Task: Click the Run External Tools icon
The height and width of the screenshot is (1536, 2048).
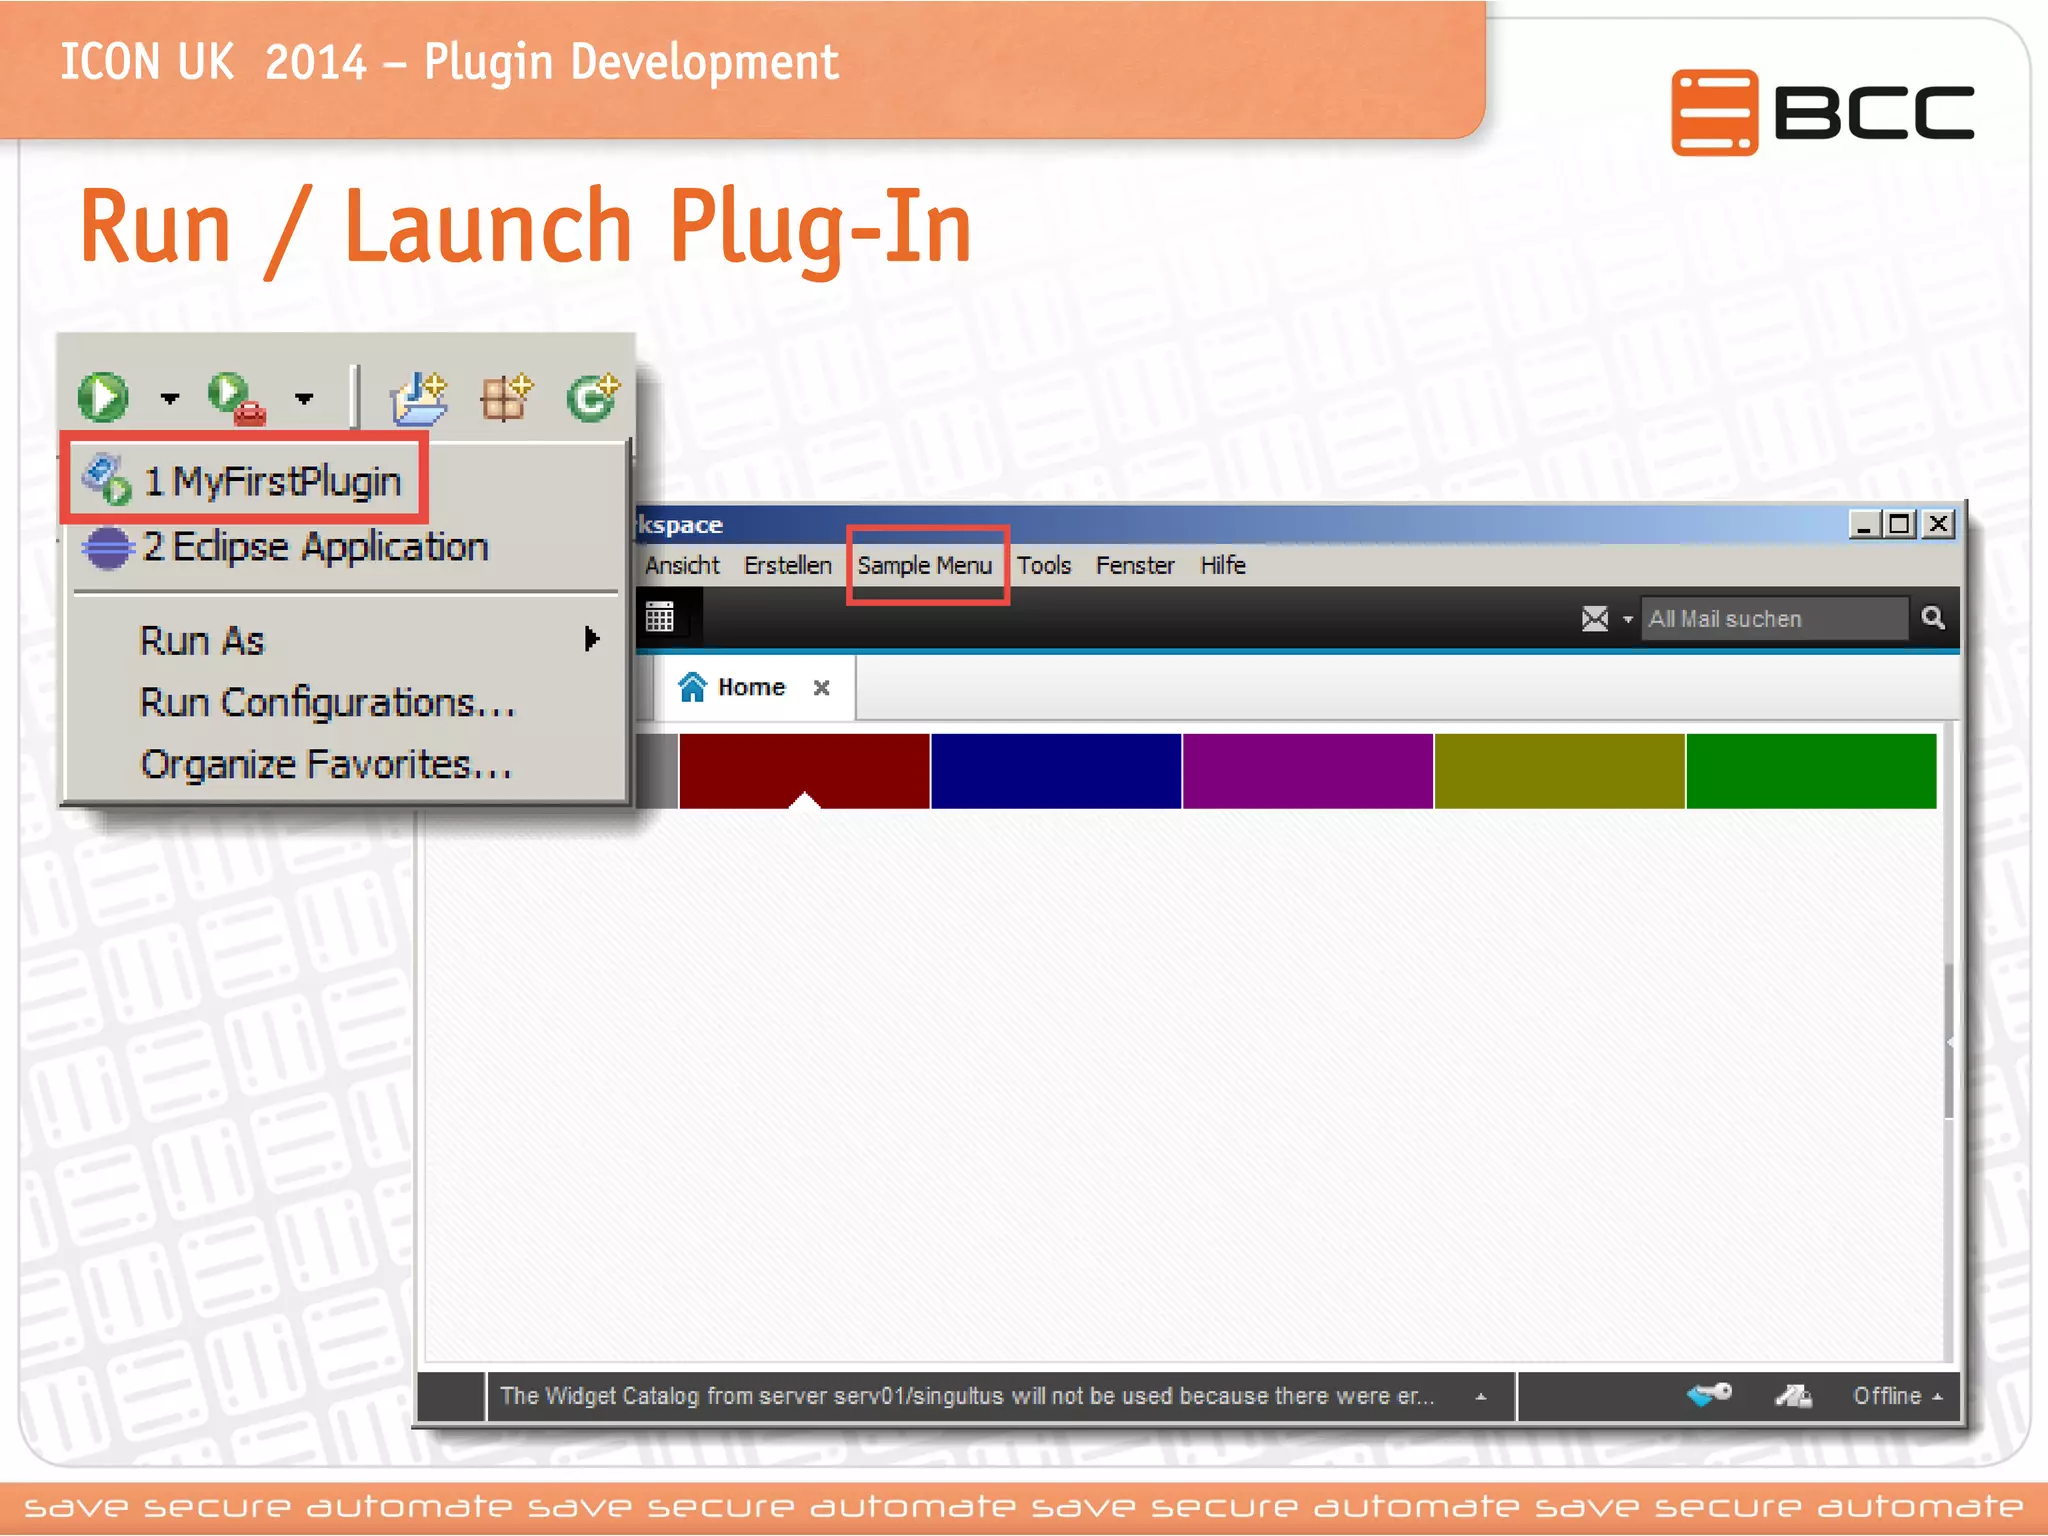Action: tap(237, 398)
